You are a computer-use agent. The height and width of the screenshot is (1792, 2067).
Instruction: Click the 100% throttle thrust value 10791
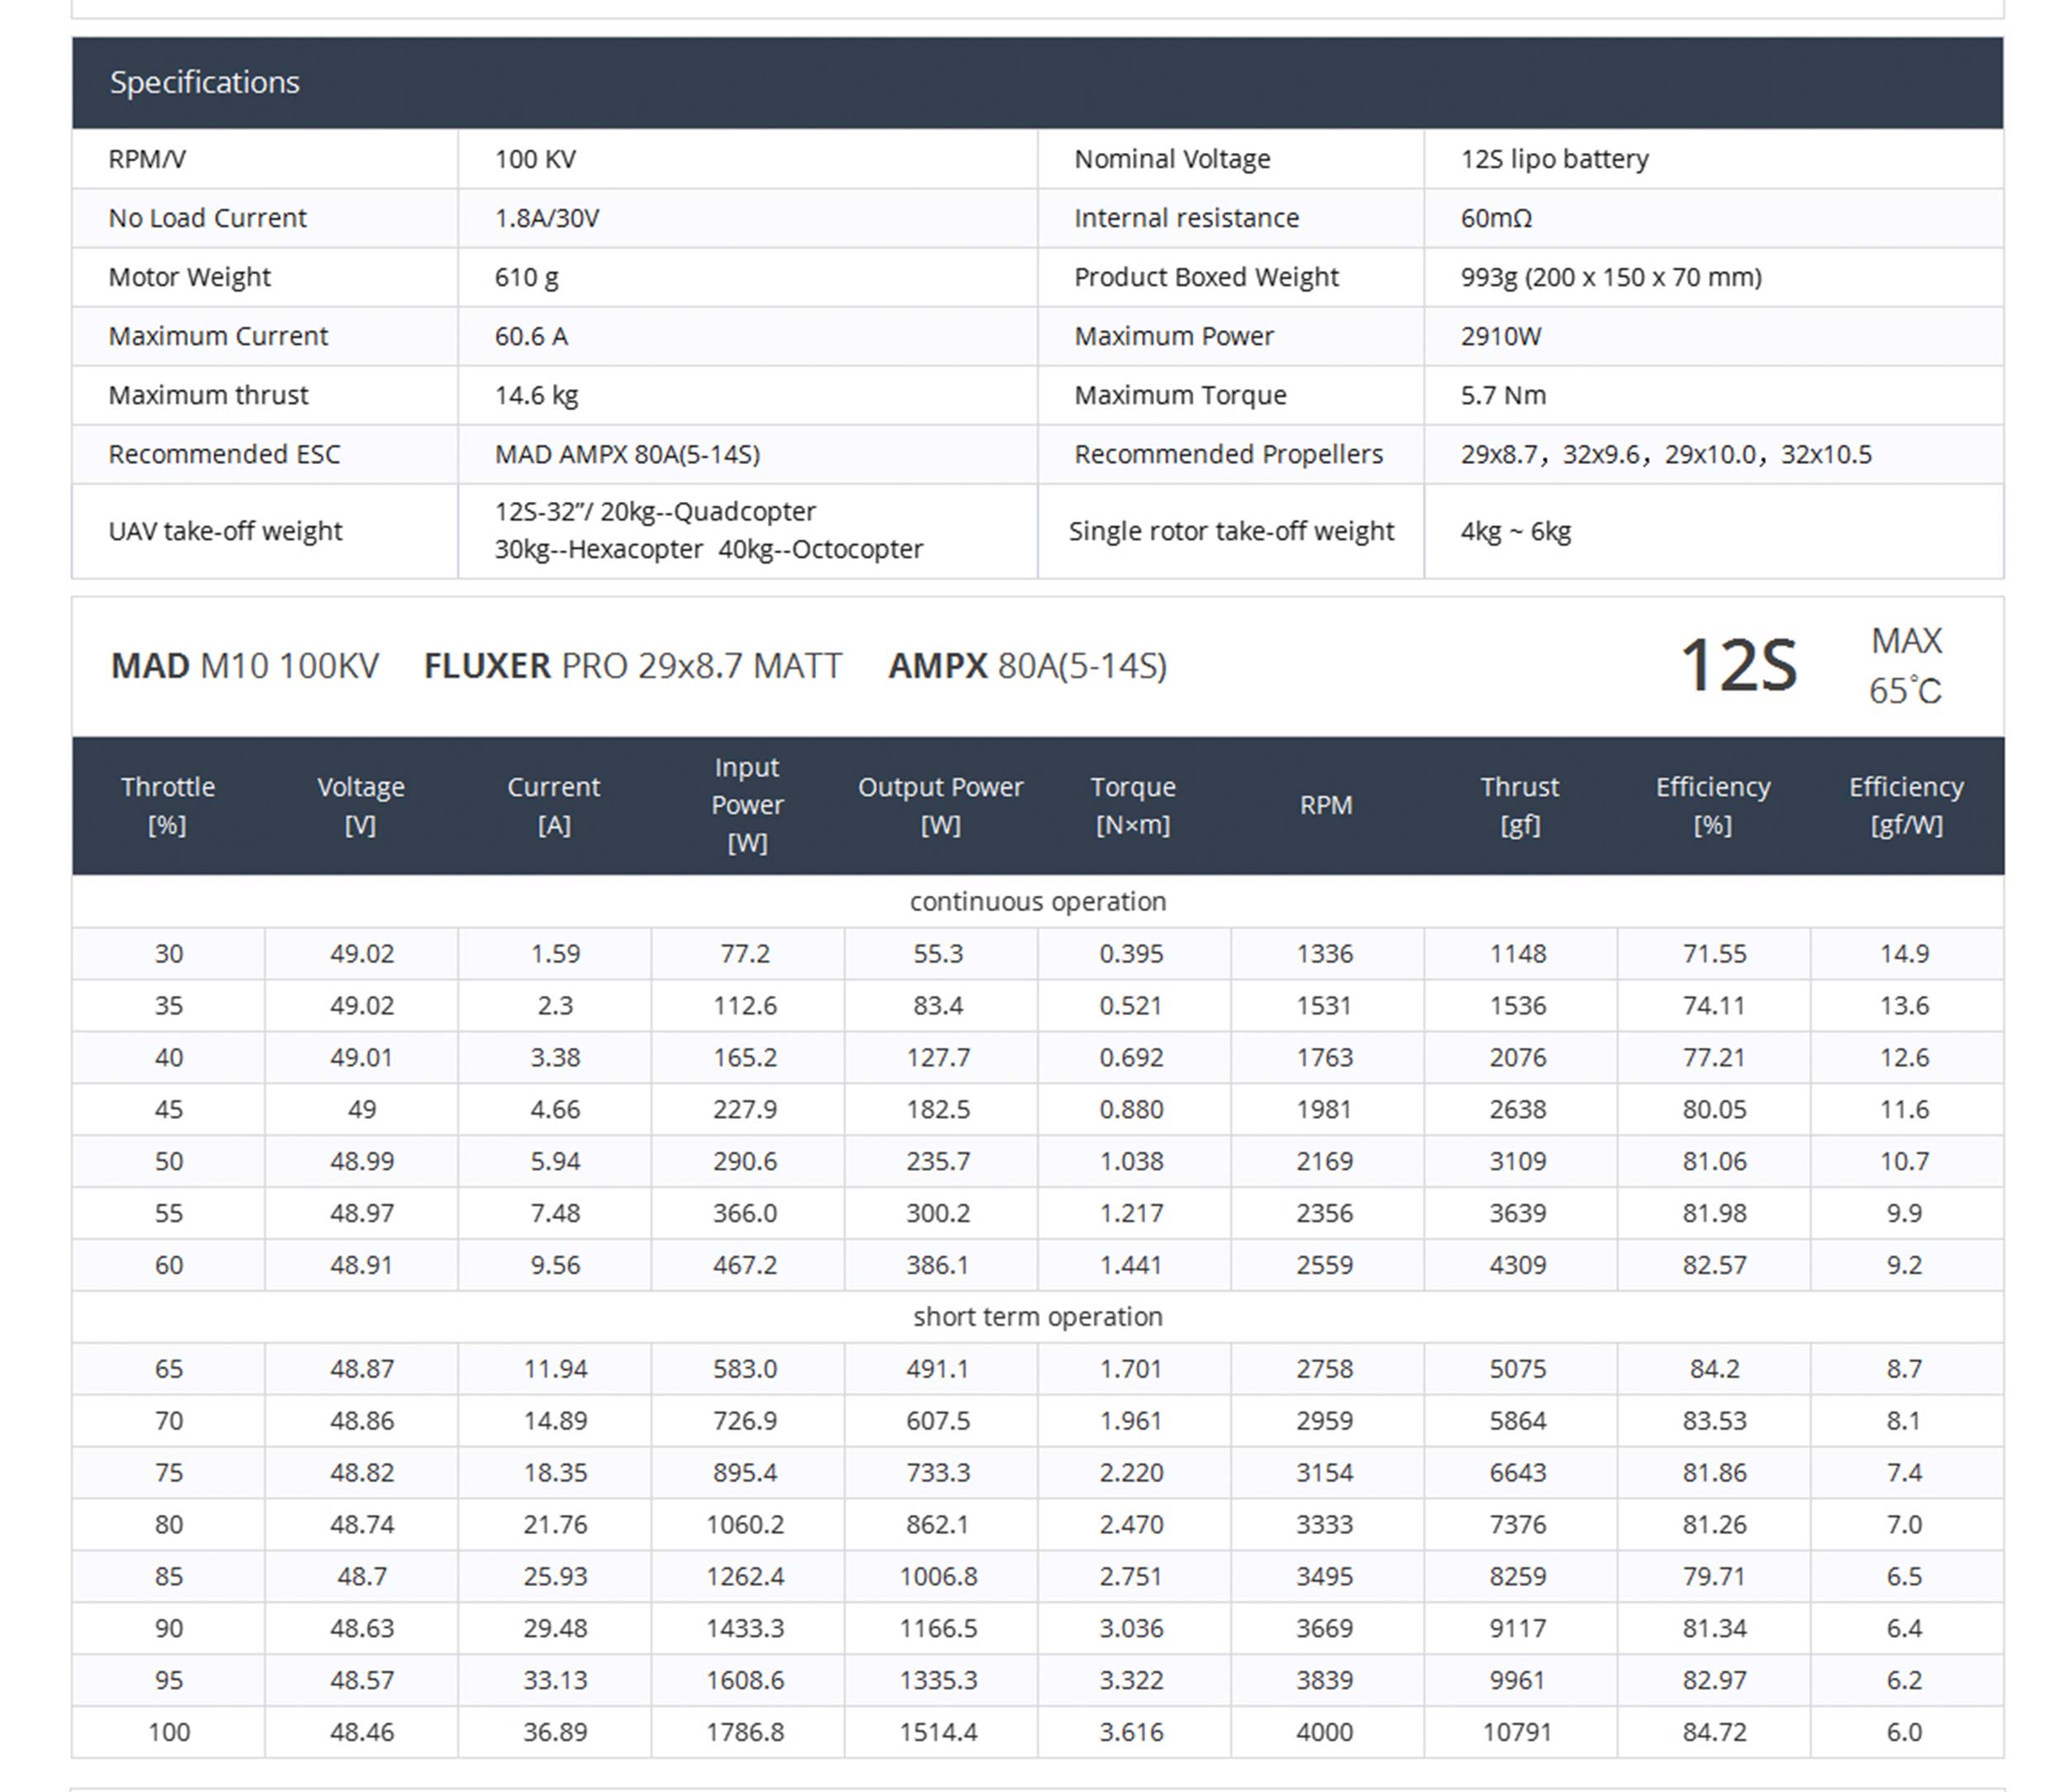tap(1517, 1732)
